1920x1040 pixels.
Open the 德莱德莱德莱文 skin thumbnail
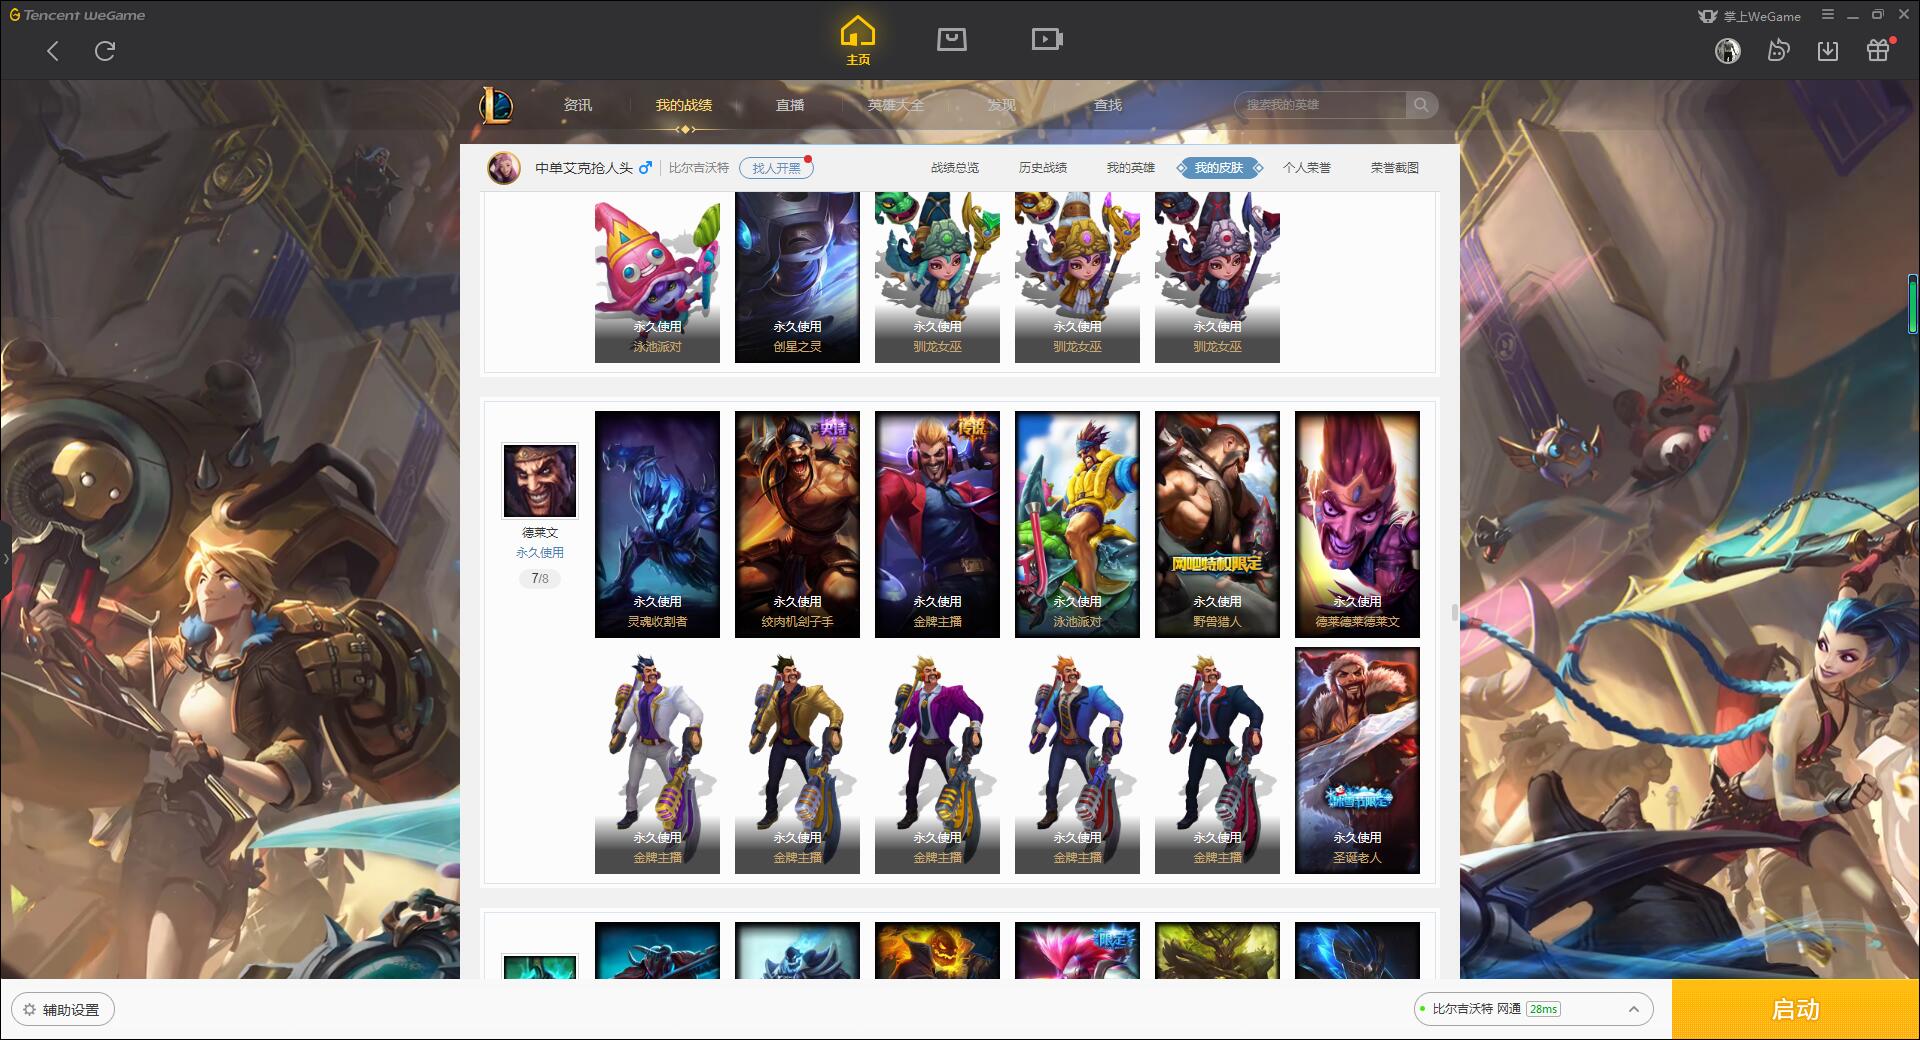pyautogui.click(x=1357, y=524)
